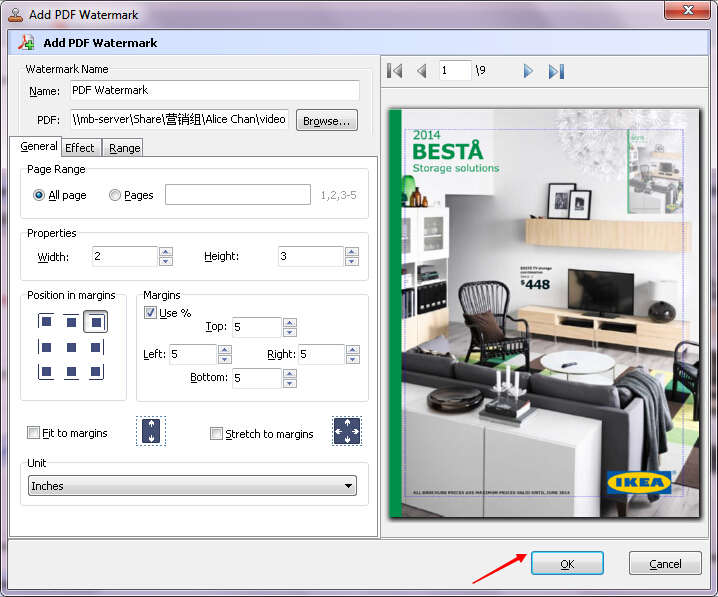The height and width of the screenshot is (597, 718).
Task: Click the Cancel button
Action: click(x=665, y=563)
